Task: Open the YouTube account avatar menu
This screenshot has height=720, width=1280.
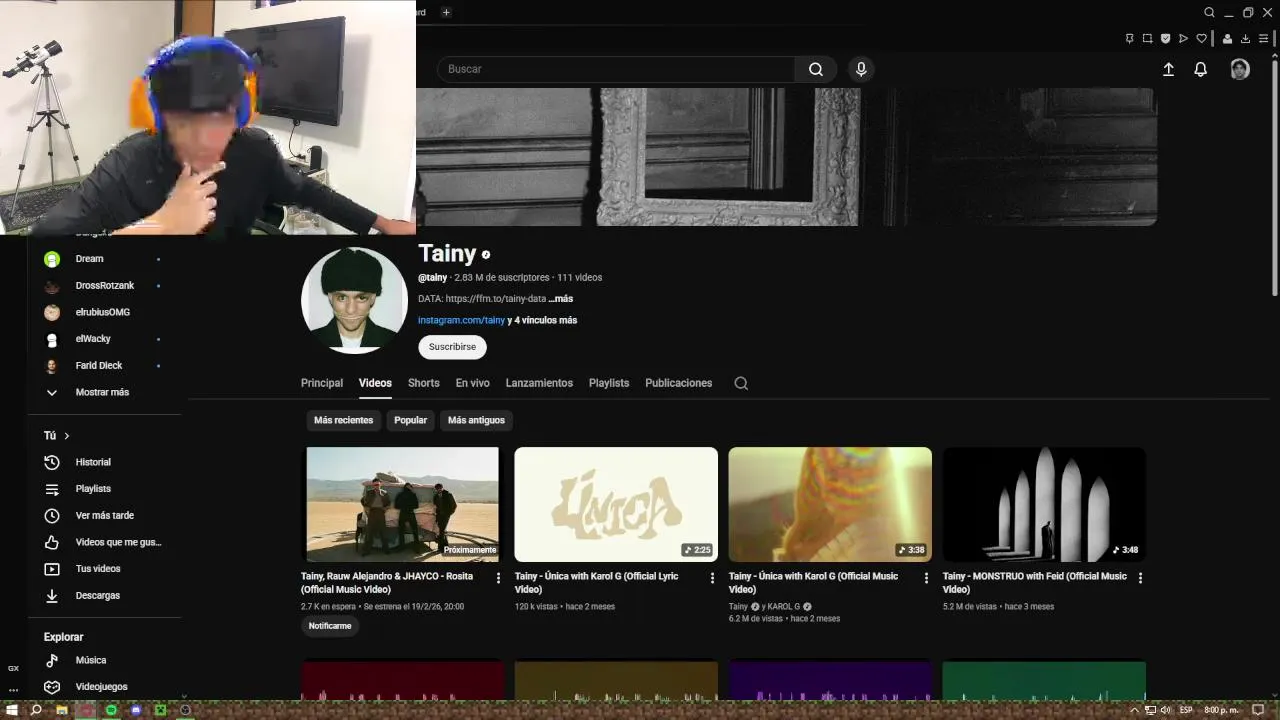Action: click(1240, 69)
